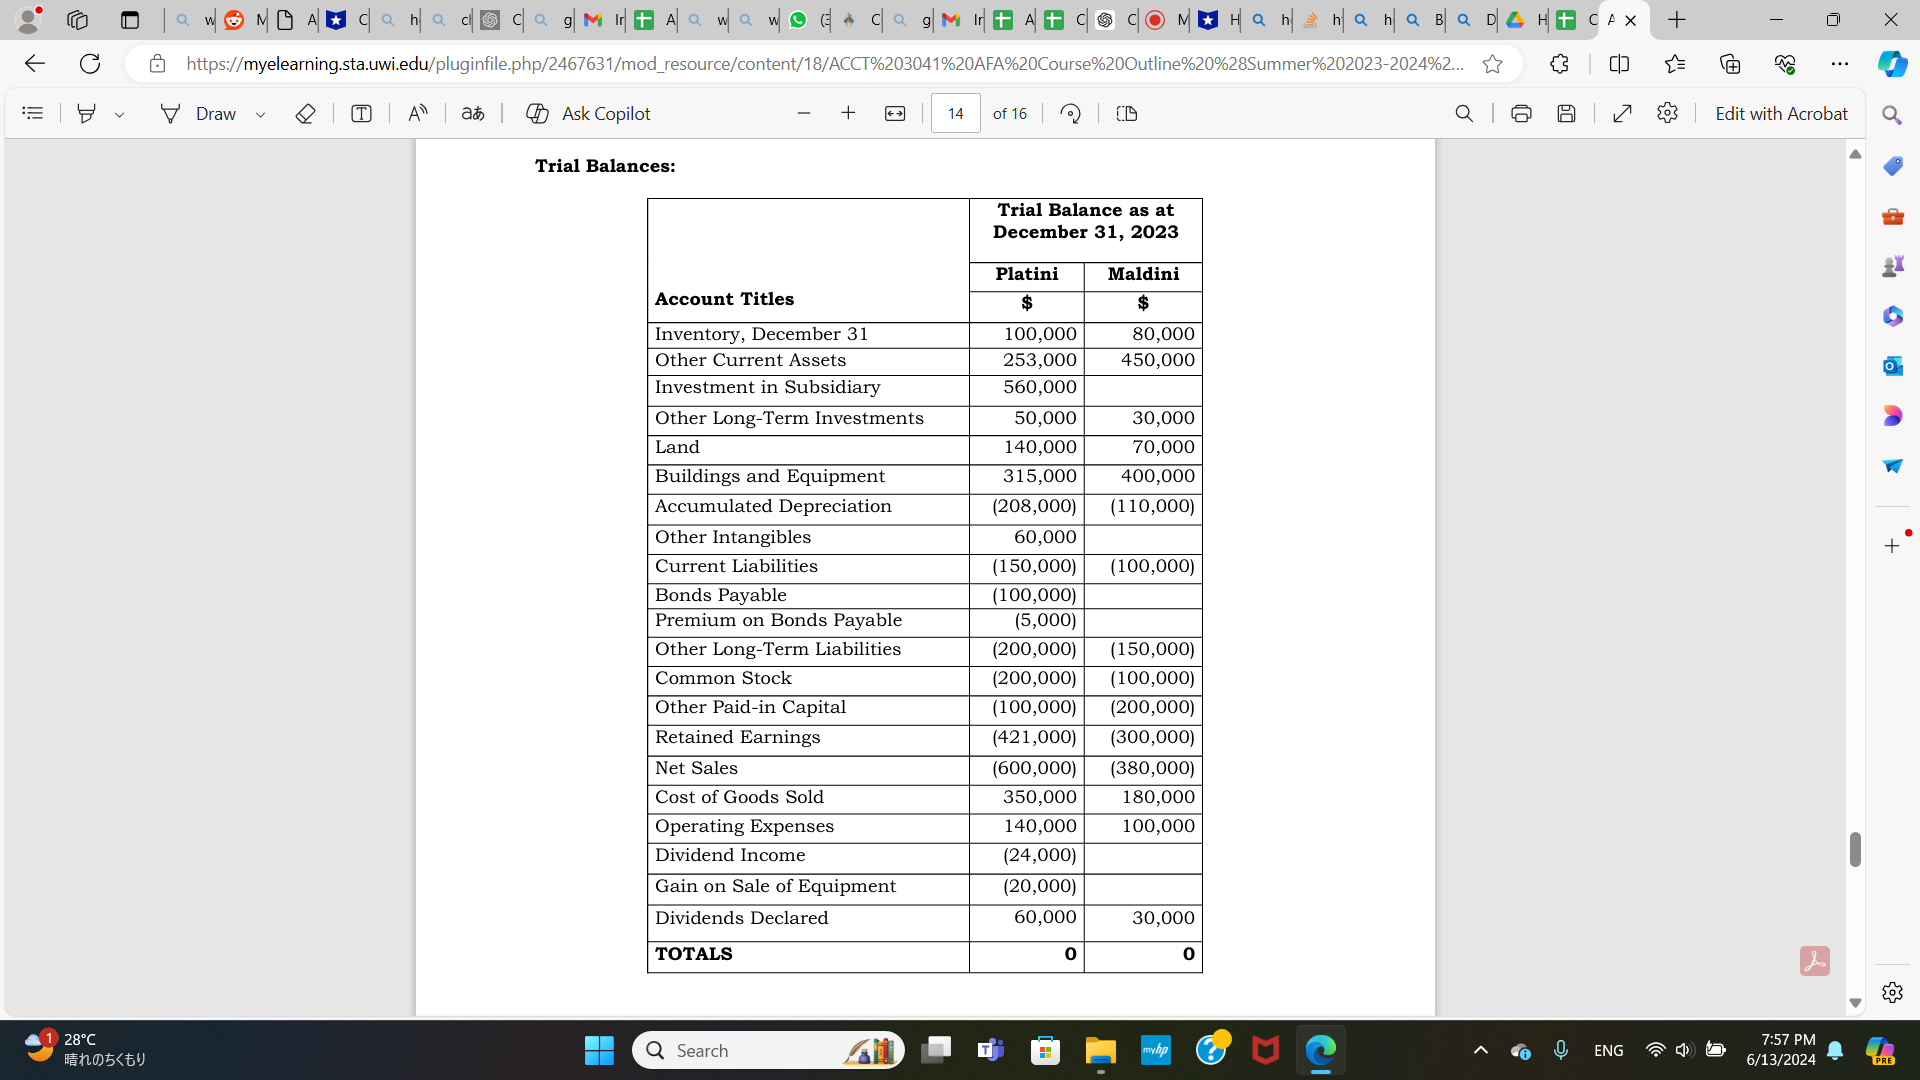1920x1080 pixels.
Task: Zoom in the PDF page
Action: [x=848, y=113]
